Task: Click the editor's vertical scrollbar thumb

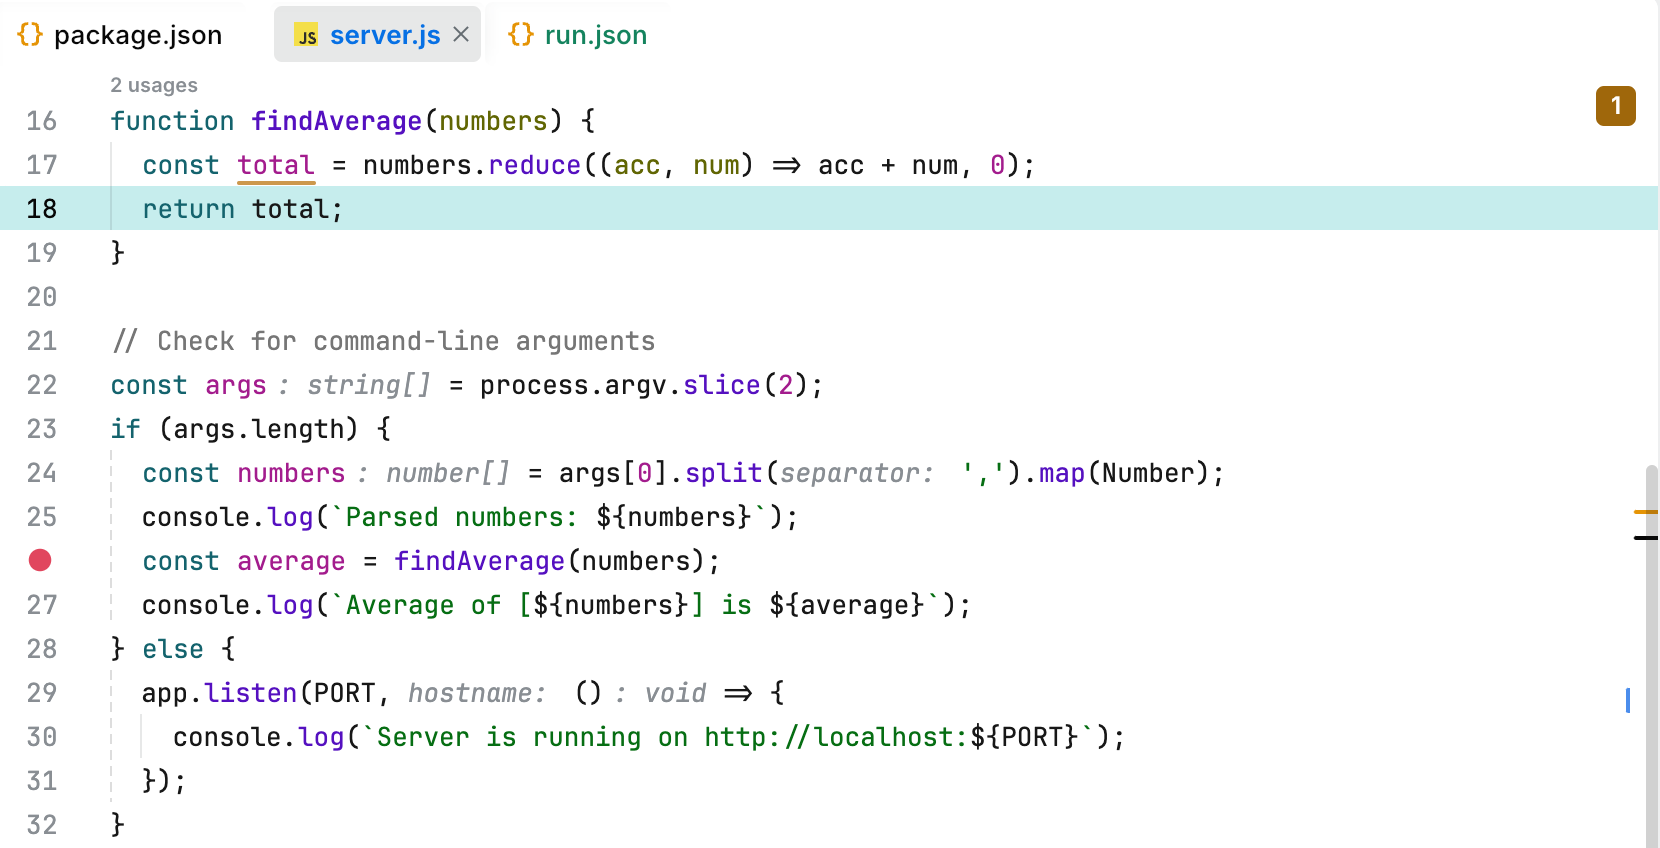Action: pyautogui.click(x=1651, y=655)
